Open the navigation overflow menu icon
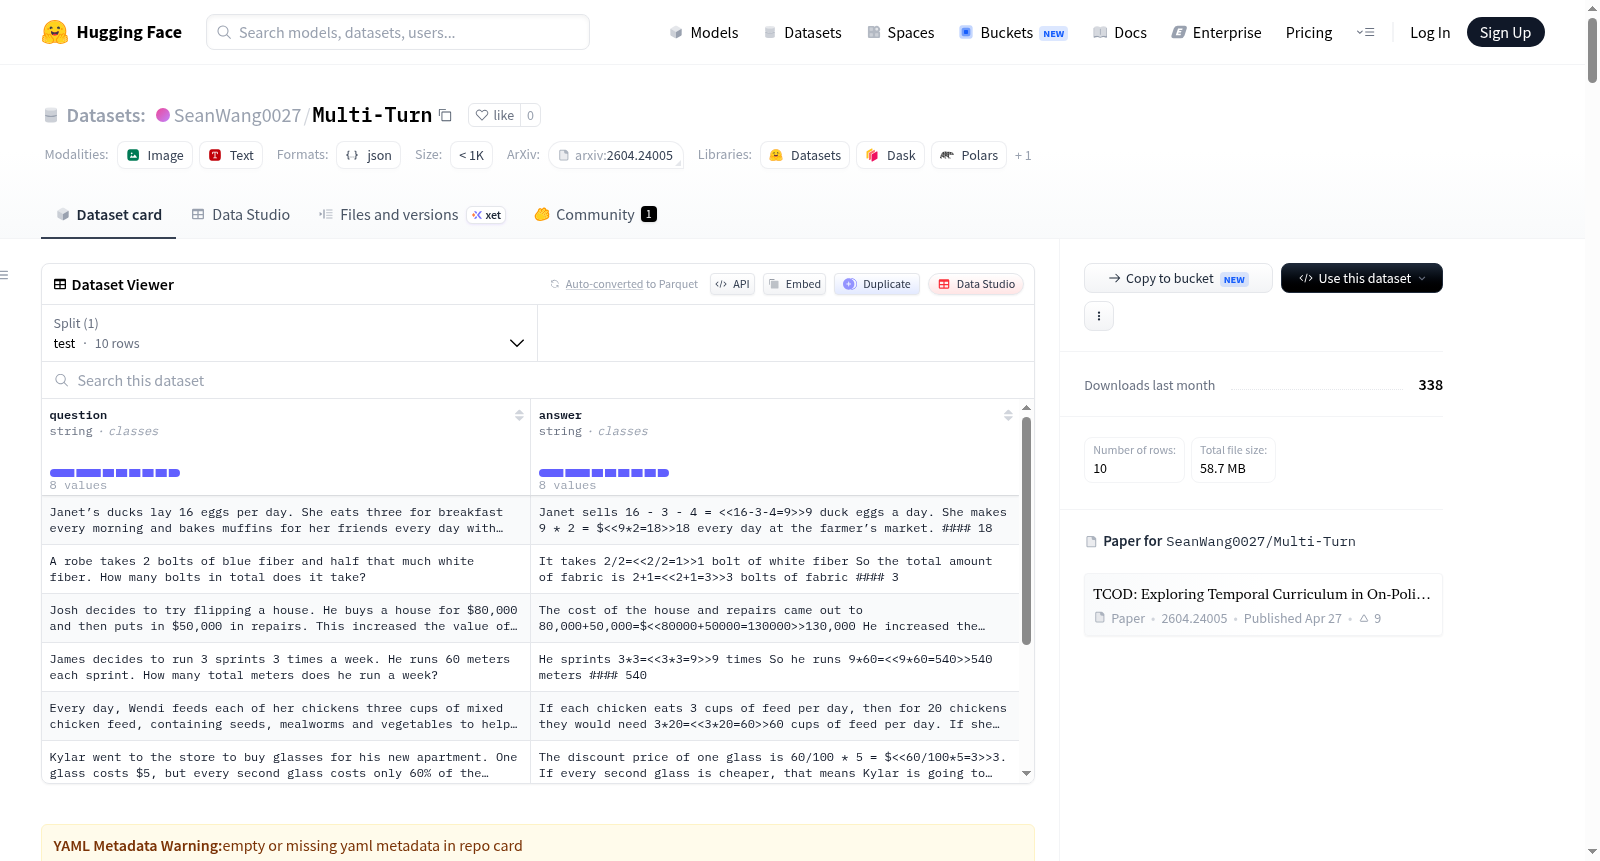Viewport: 1600px width, 861px height. [1365, 32]
